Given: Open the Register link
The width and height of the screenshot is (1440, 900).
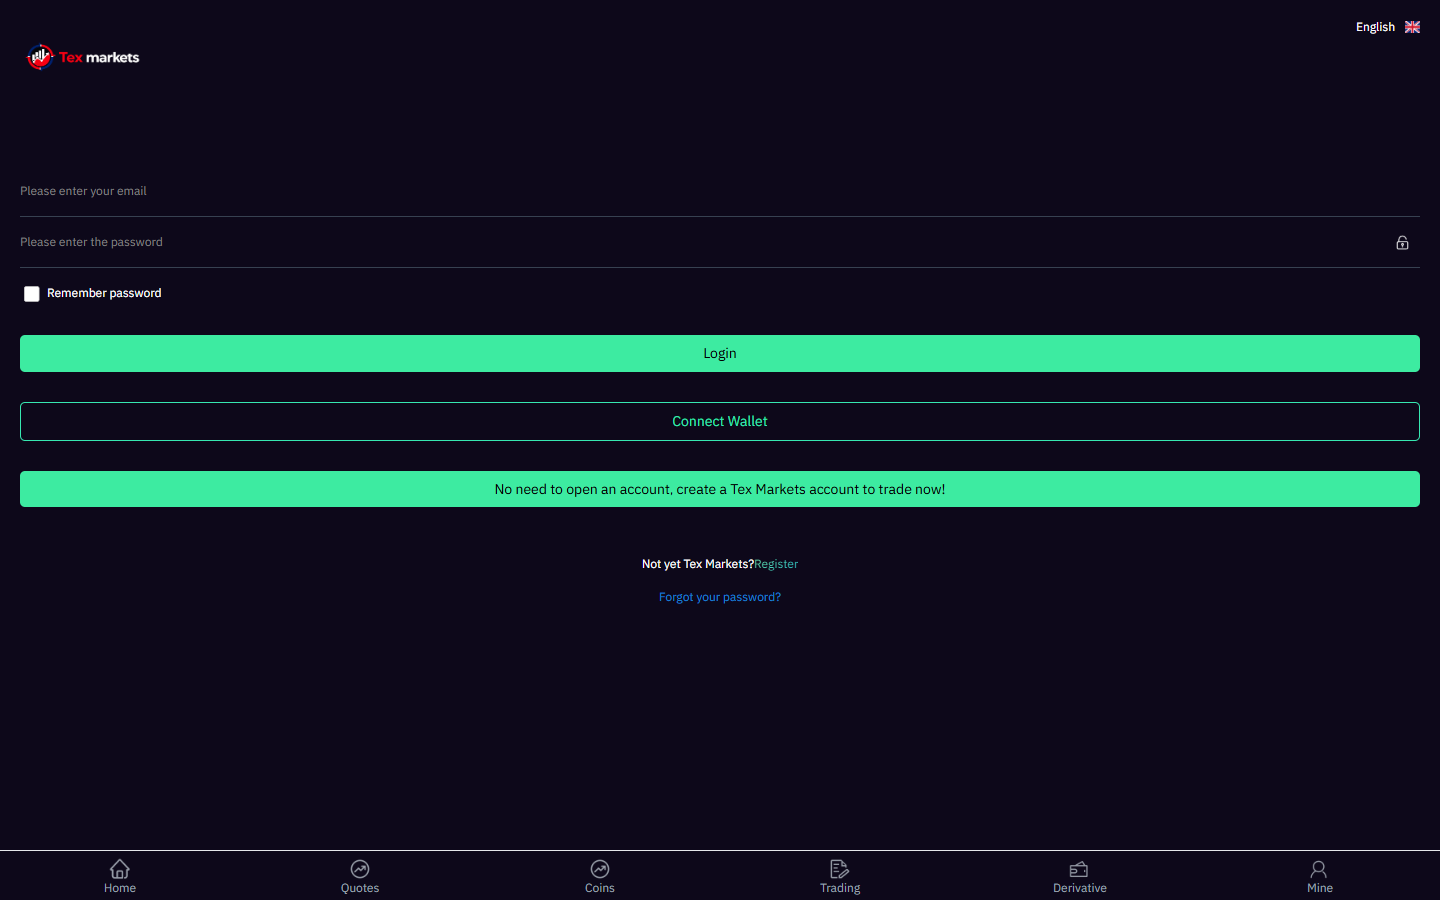Looking at the screenshot, I should (776, 564).
